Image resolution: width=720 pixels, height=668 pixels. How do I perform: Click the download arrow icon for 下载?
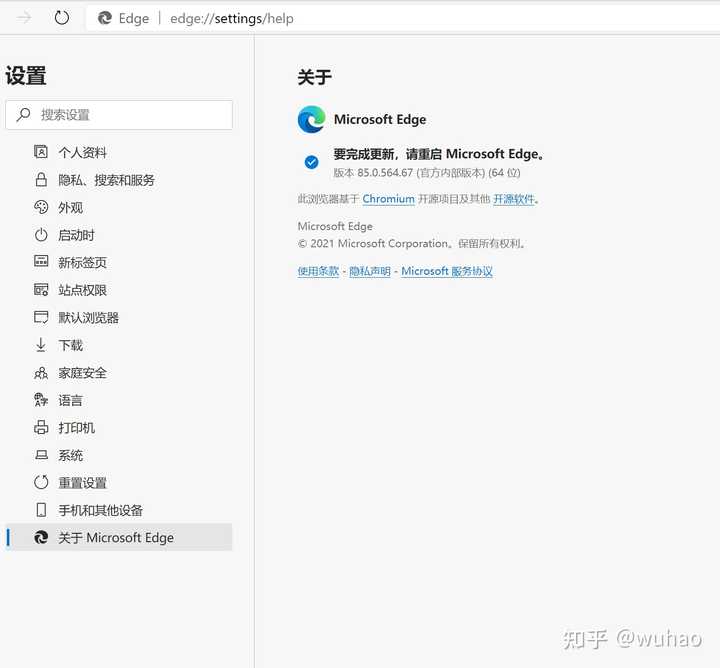point(41,345)
